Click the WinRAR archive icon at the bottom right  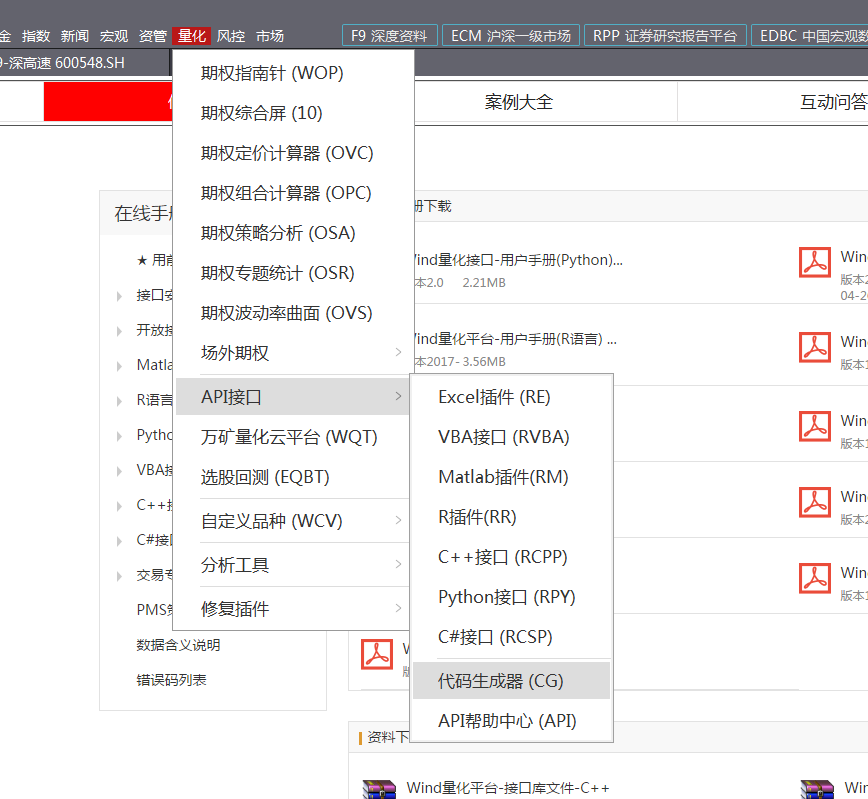coord(815,789)
